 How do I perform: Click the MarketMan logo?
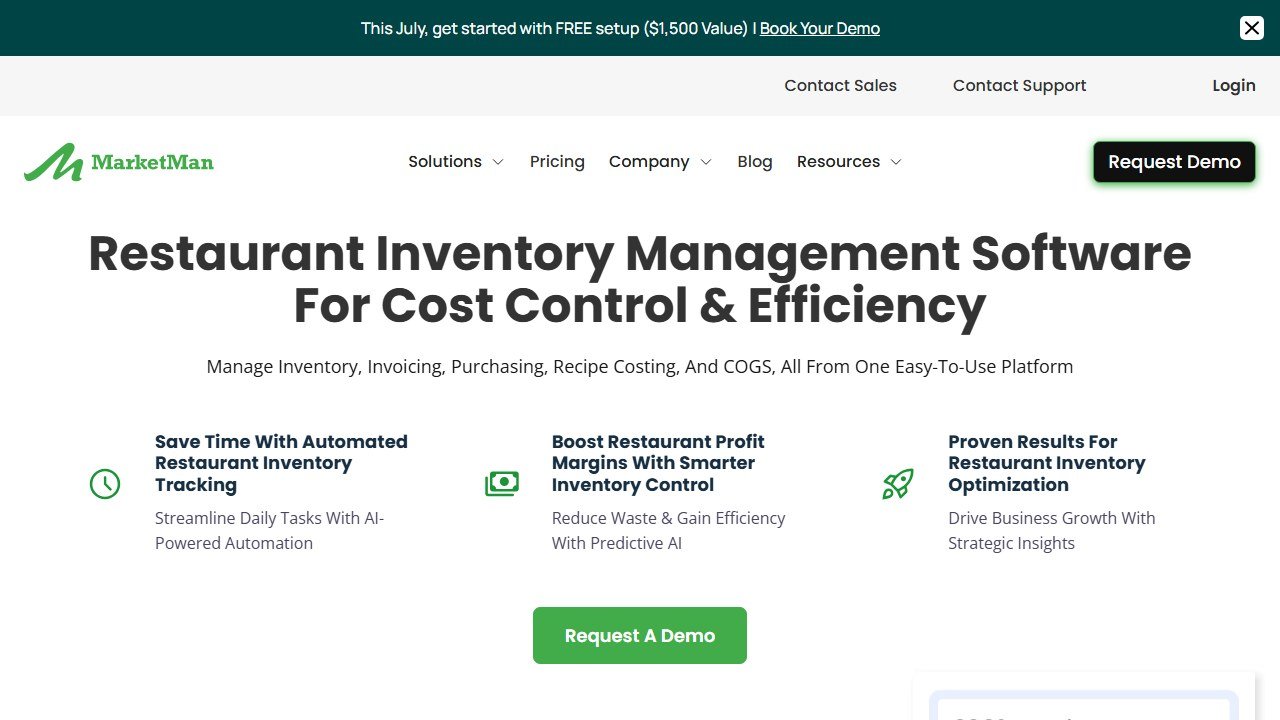[119, 162]
